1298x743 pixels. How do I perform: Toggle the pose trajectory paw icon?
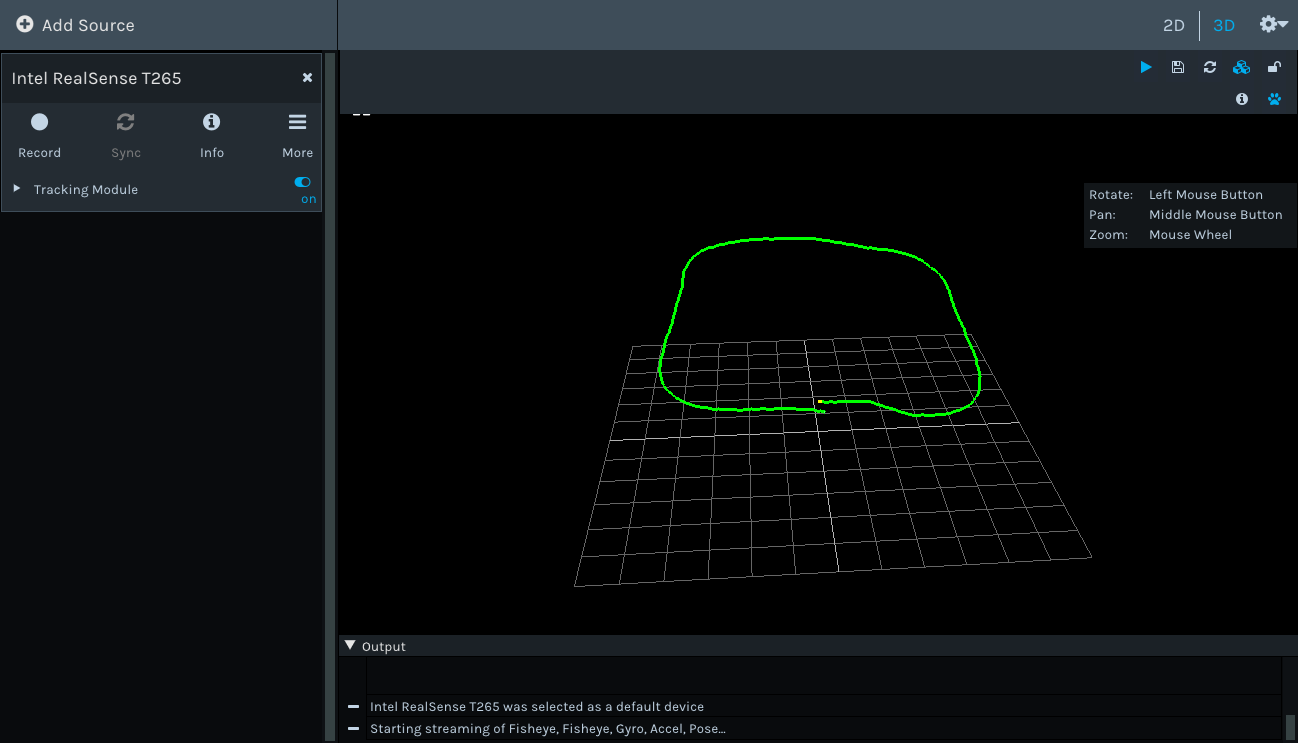1274,99
